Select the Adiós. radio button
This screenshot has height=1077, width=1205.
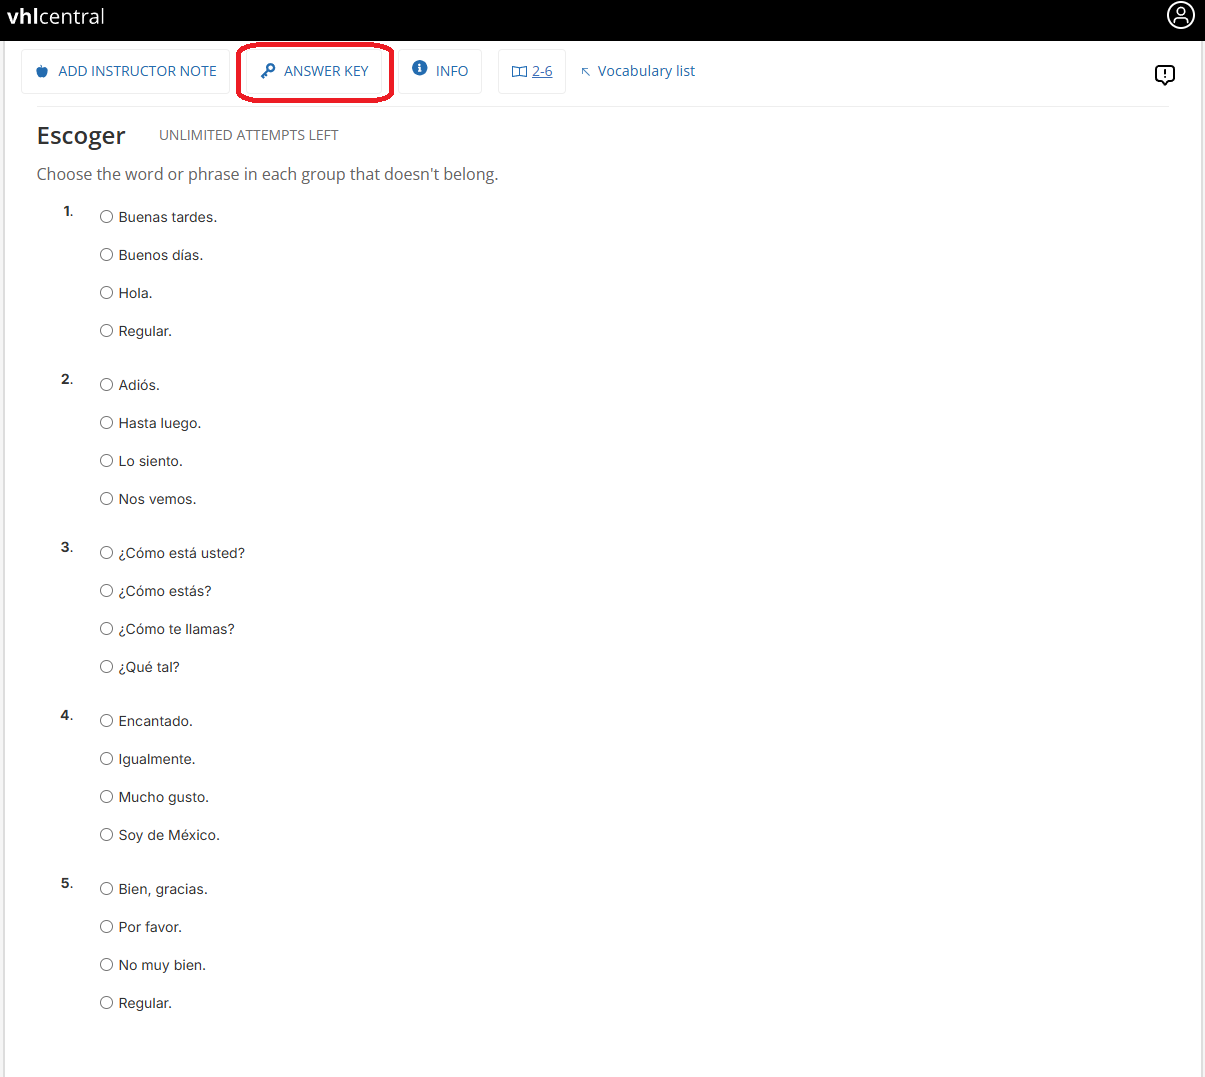pyautogui.click(x=106, y=385)
